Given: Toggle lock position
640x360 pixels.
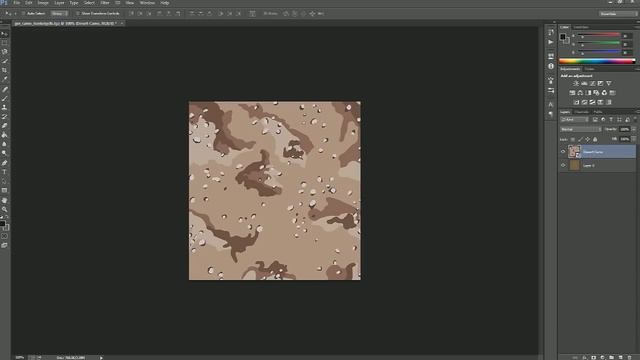Looking at the screenshot, I should pos(588,140).
